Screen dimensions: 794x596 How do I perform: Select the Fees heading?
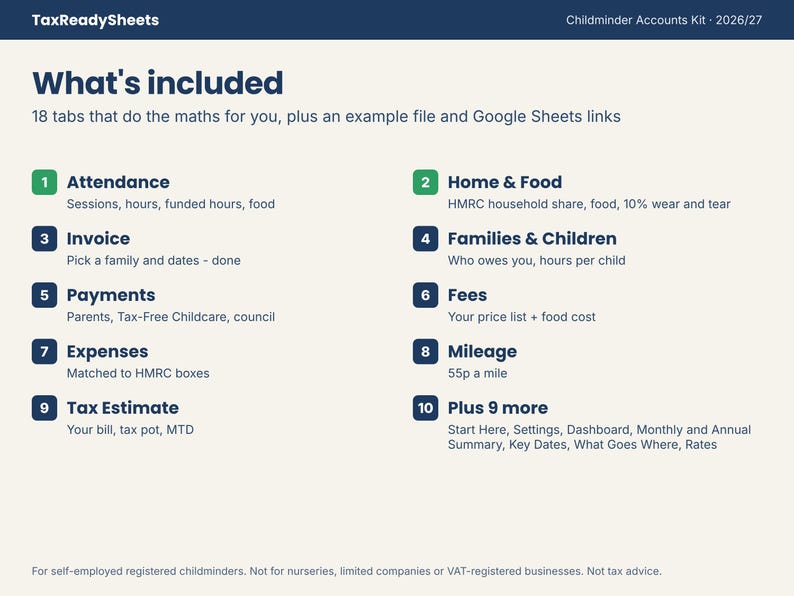[x=467, y=295]
